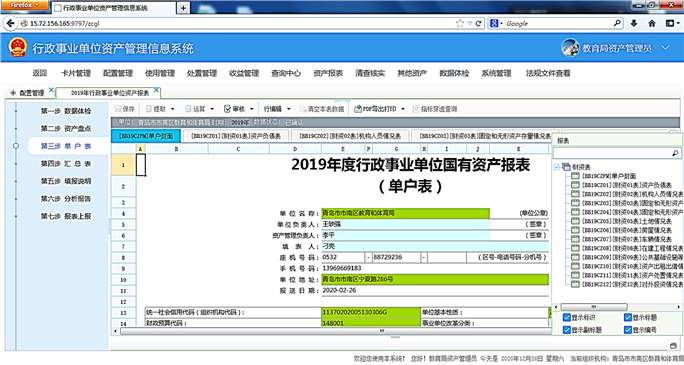The image size is (684, 365).
Task: Go to 第一步 数据体检
Action: point(66,111)
